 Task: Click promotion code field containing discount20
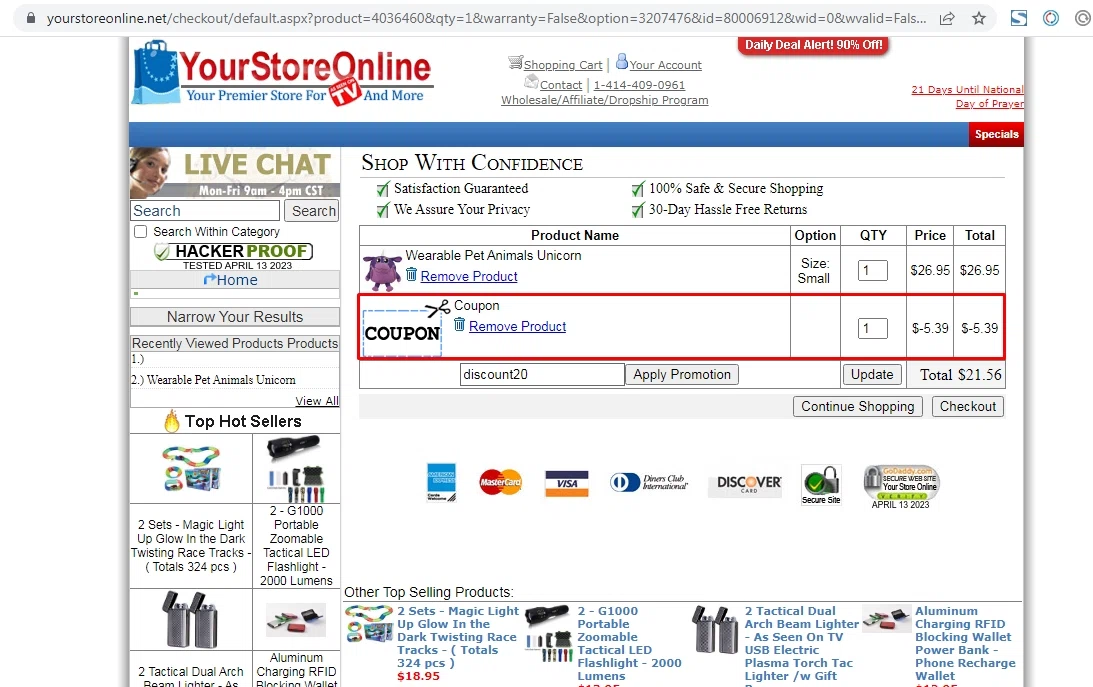pyautogui.click(x=542, y=374)
